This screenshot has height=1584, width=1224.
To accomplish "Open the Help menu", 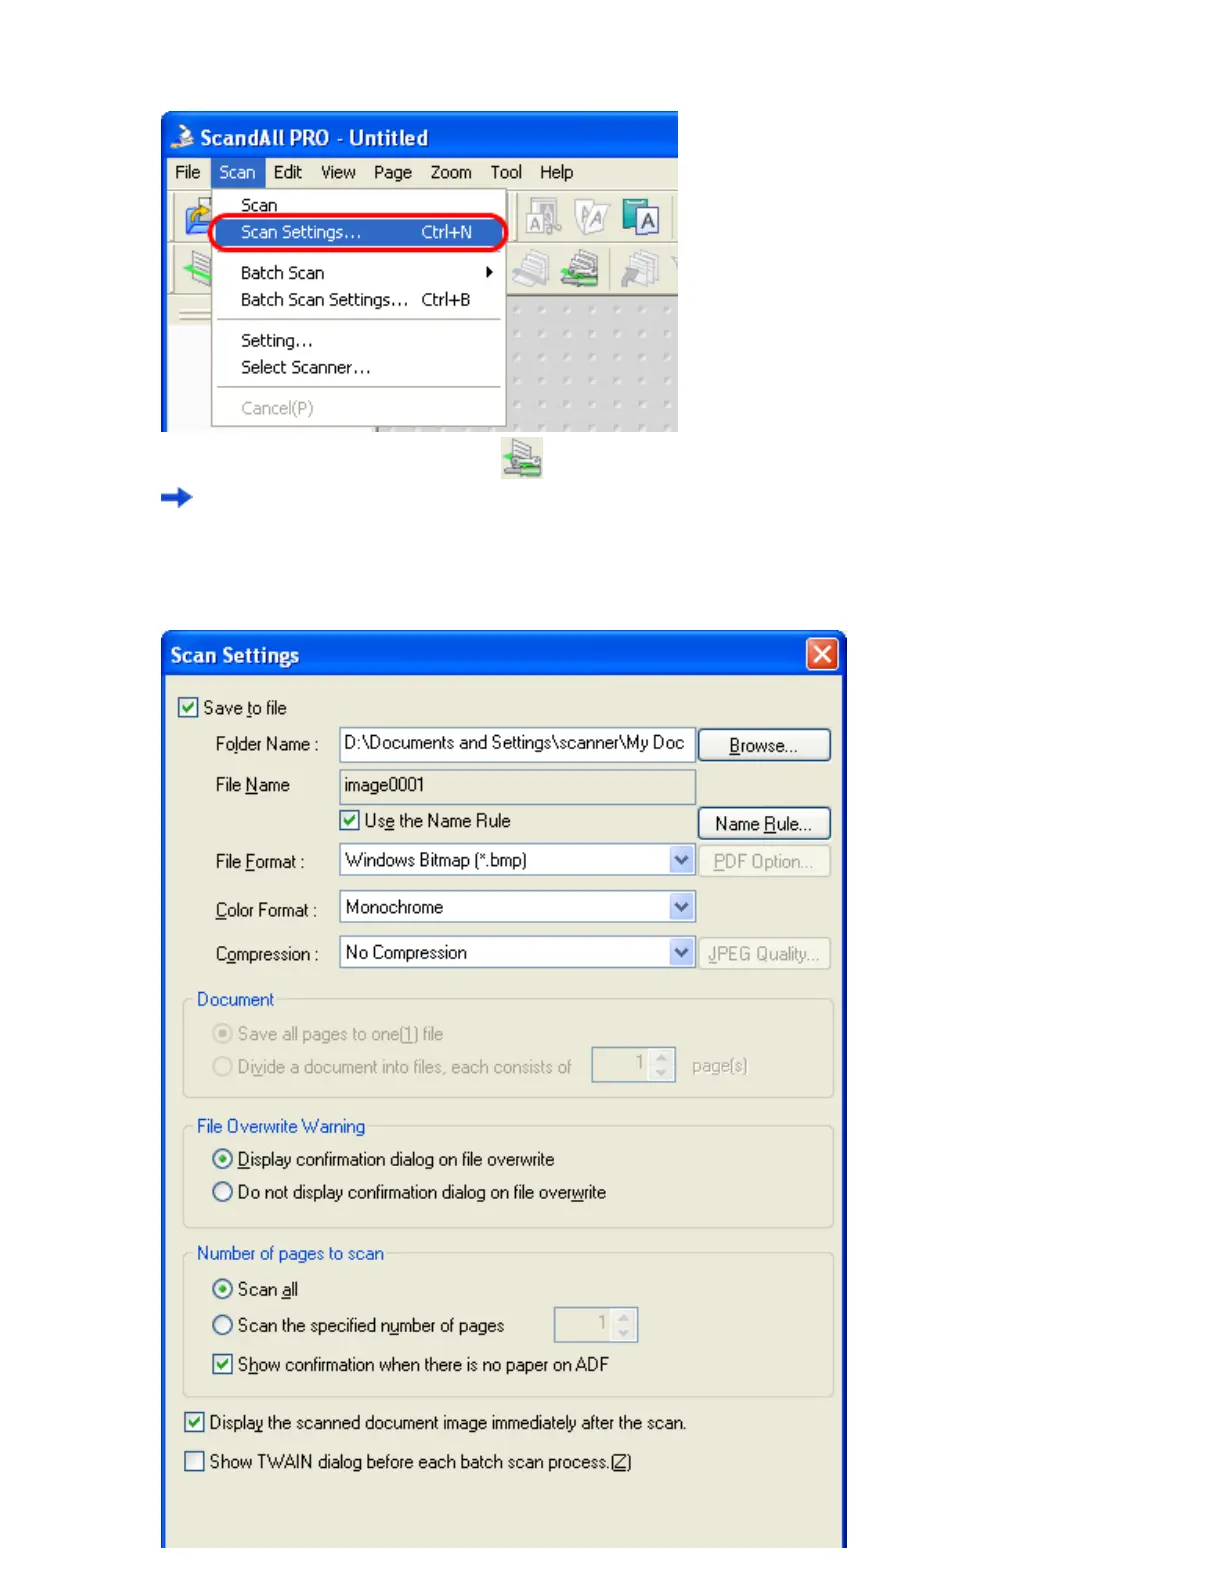I will pos(556,172).
